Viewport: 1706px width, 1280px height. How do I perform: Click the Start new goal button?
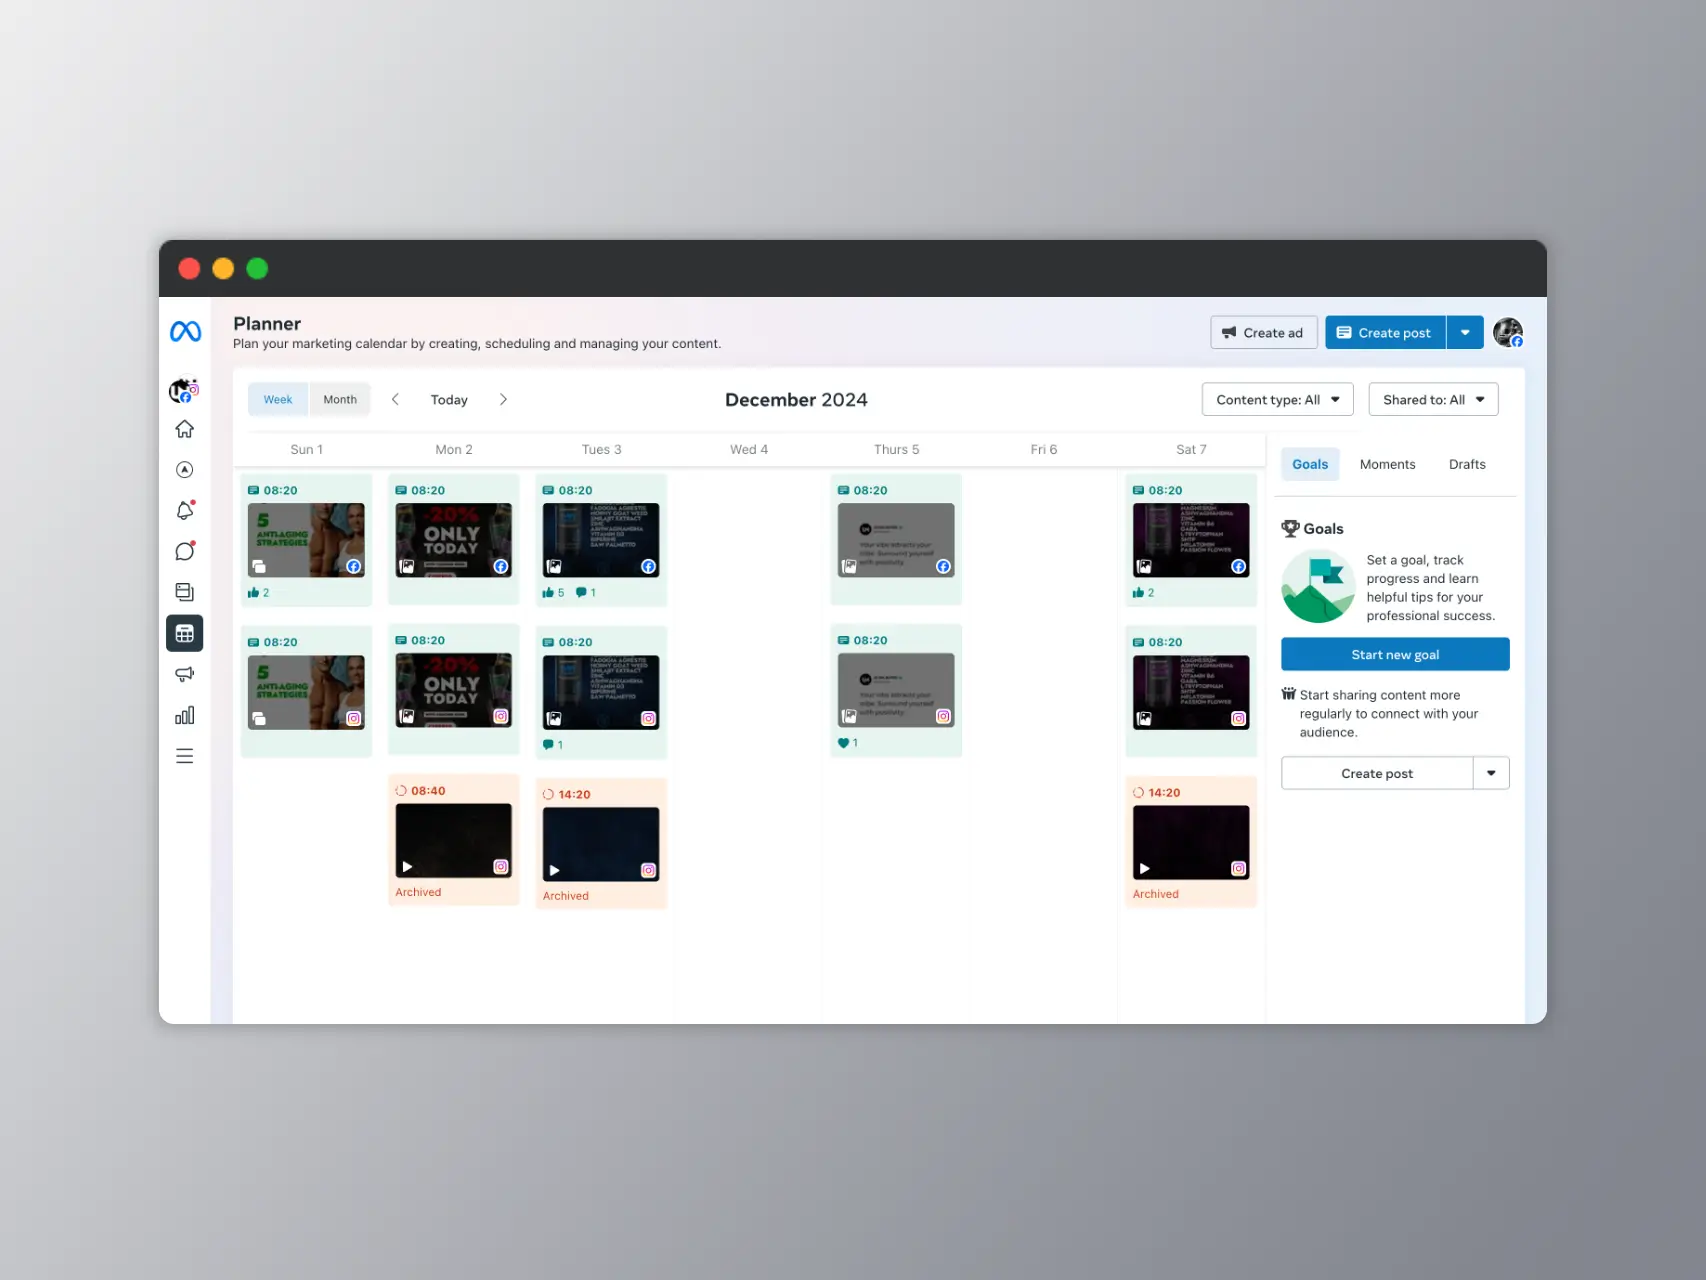click(x=1395, y=654)
